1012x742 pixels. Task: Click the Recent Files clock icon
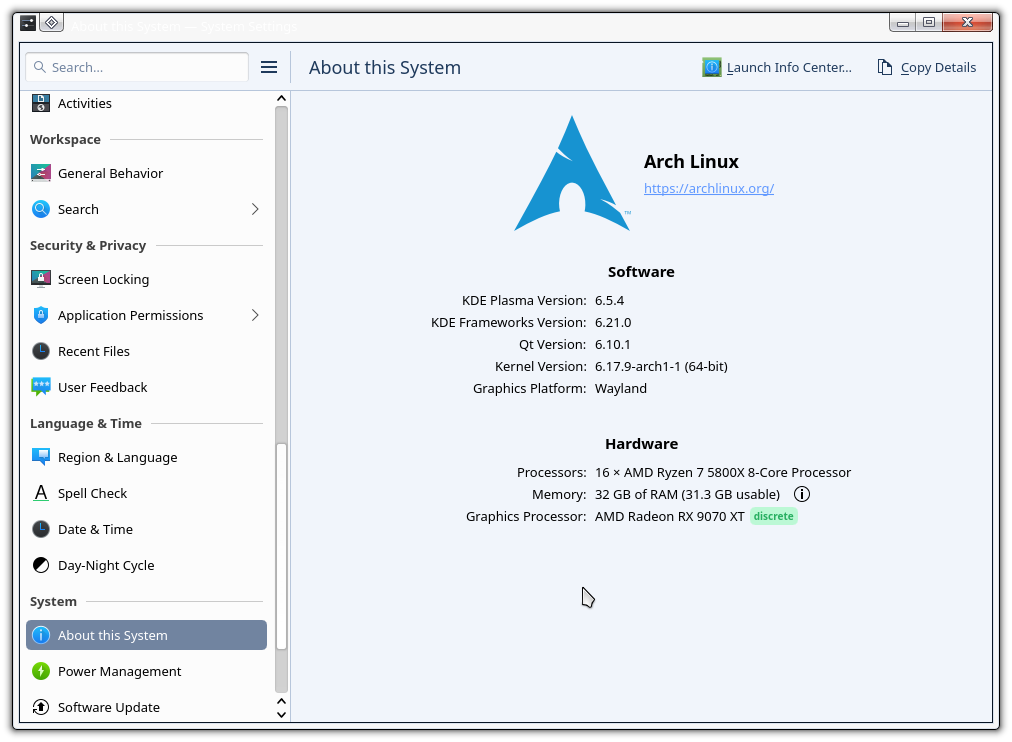point(41,351)
